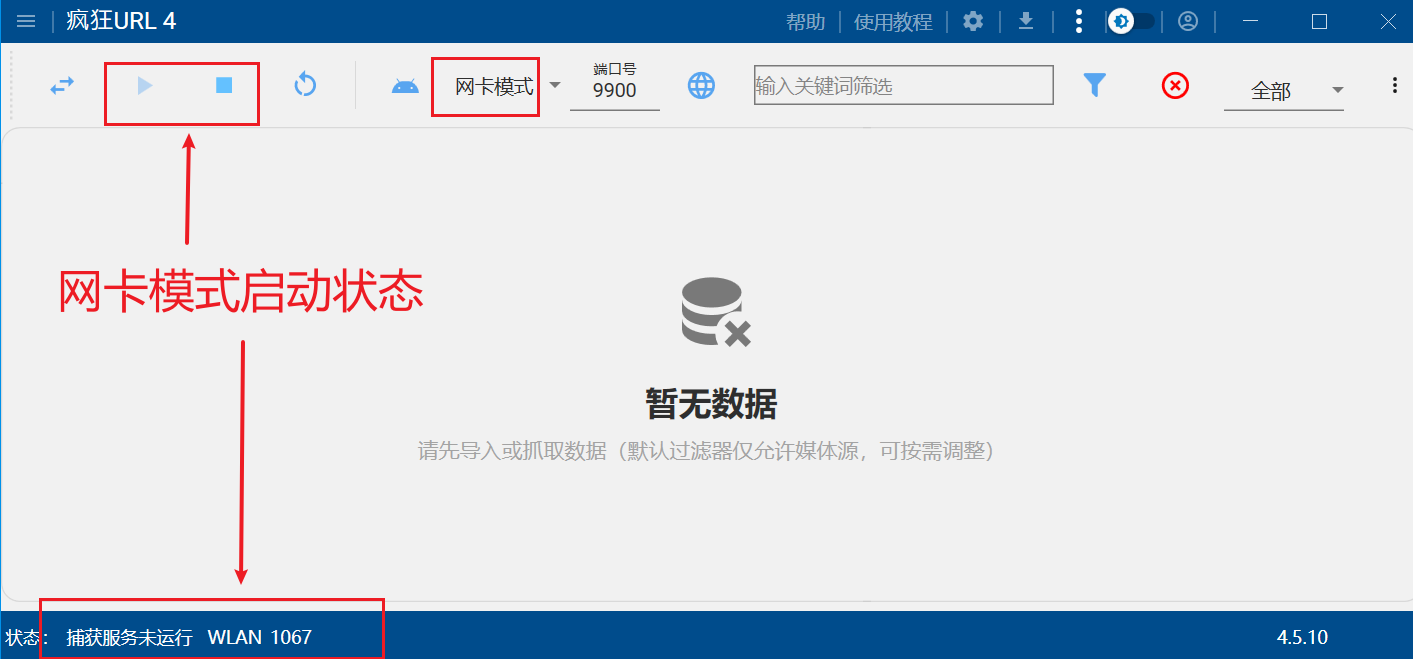Open the user account profile icon
This screenshot has width=1413, height=659.
point(1187,21)
